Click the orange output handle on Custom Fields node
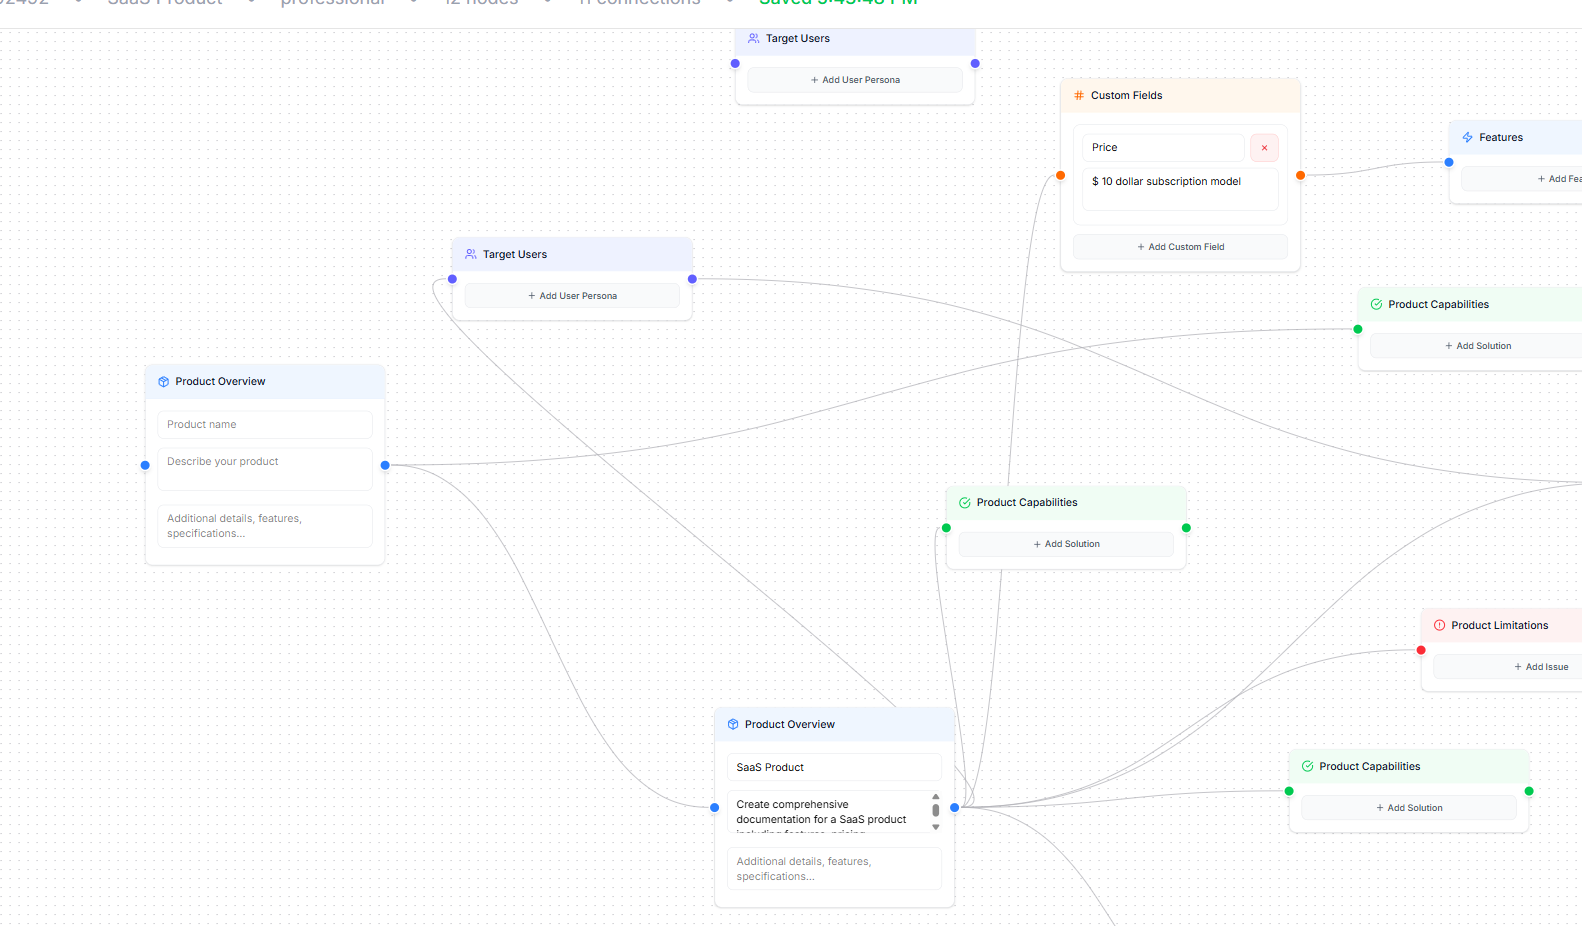This screenshot has width=1582, height=926. coord(1300,176)
